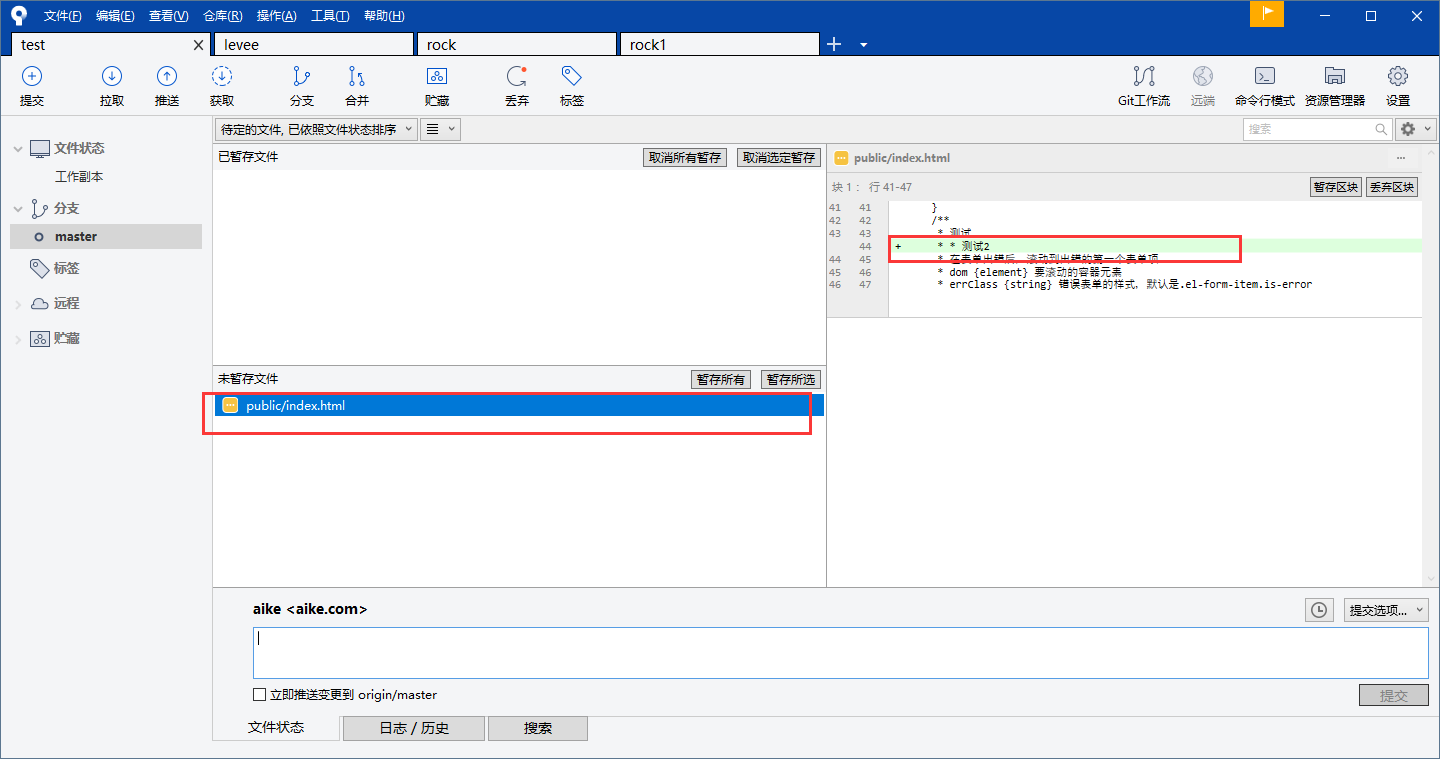Open the 查看(V) menu
This screenshot has height=759, width=1440.
(x=168, y=16)
